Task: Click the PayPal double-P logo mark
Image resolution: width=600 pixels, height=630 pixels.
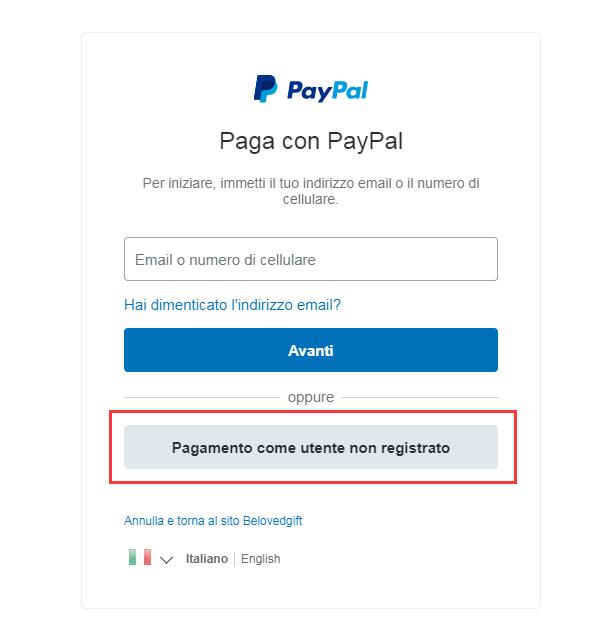Action: pyautogui.click(x=265, y=88)
